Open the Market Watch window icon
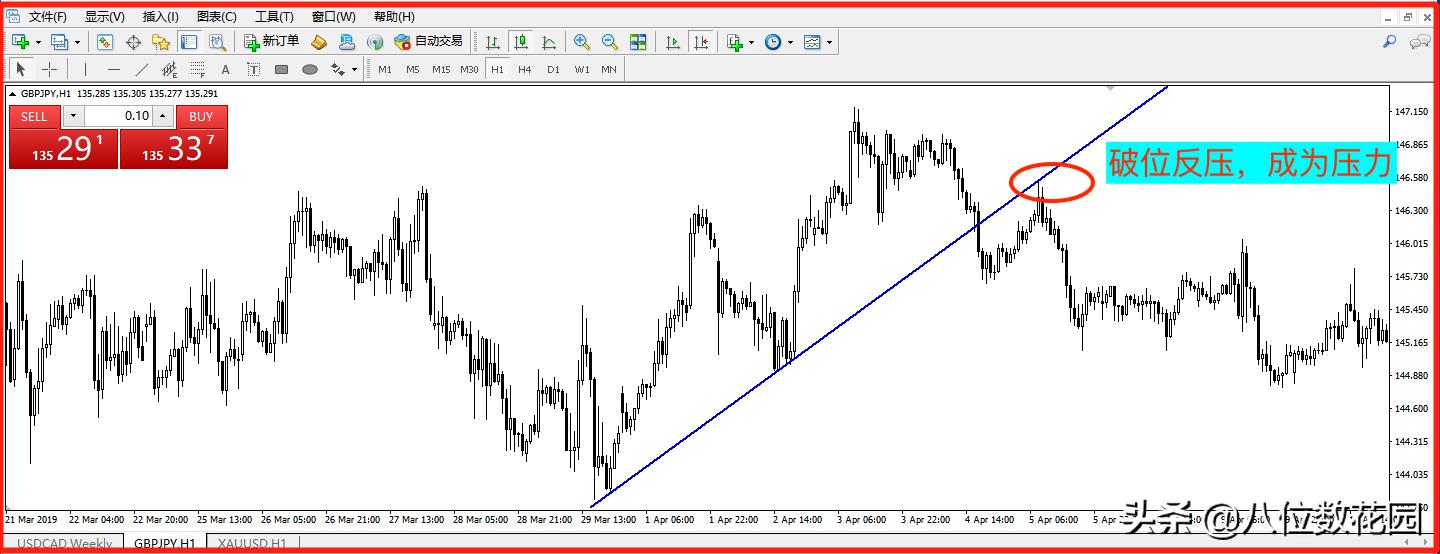Viewport: 1440px width, 554px height. [x=105, y=42]
